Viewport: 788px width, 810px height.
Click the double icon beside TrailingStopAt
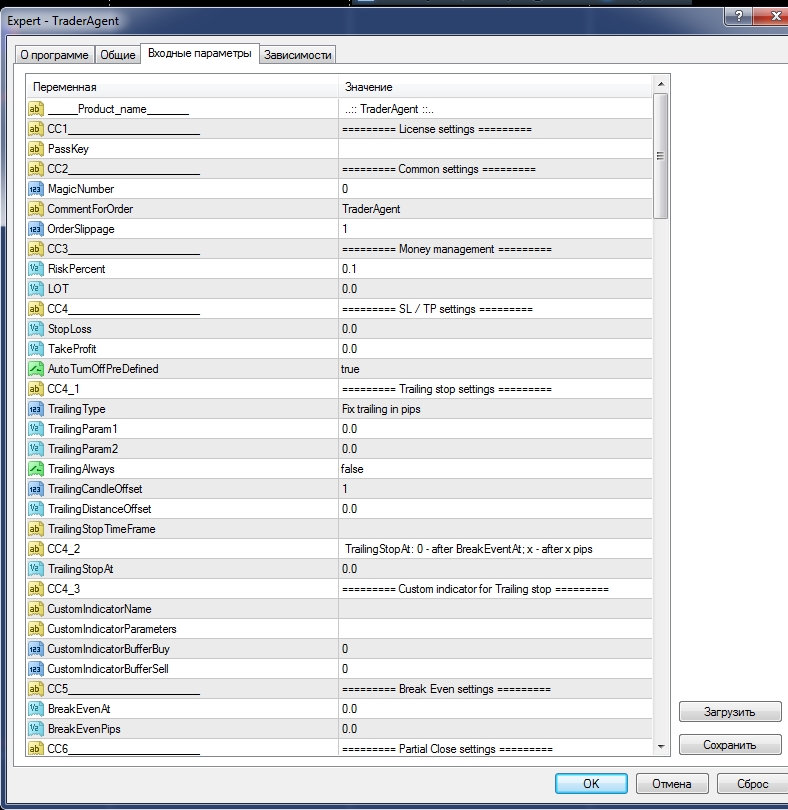[35, 569]
